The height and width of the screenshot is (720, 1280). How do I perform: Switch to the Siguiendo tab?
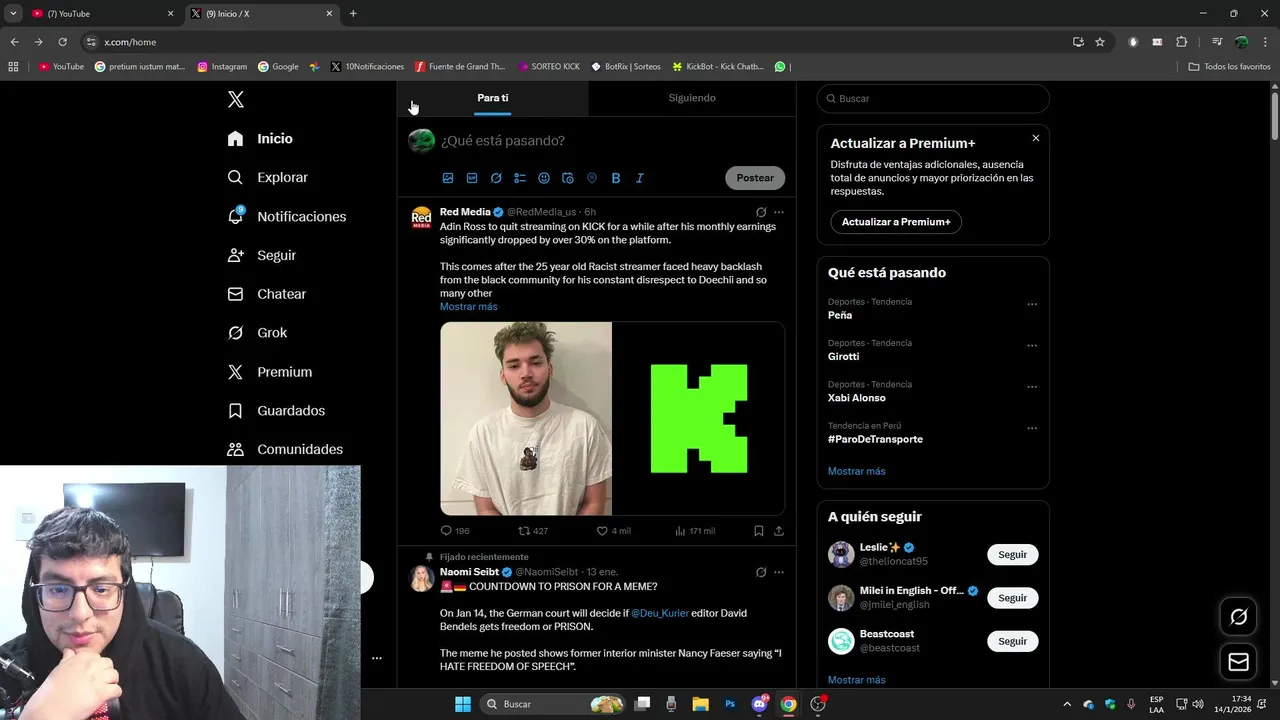pyautogui.click(x=692, y=98)
